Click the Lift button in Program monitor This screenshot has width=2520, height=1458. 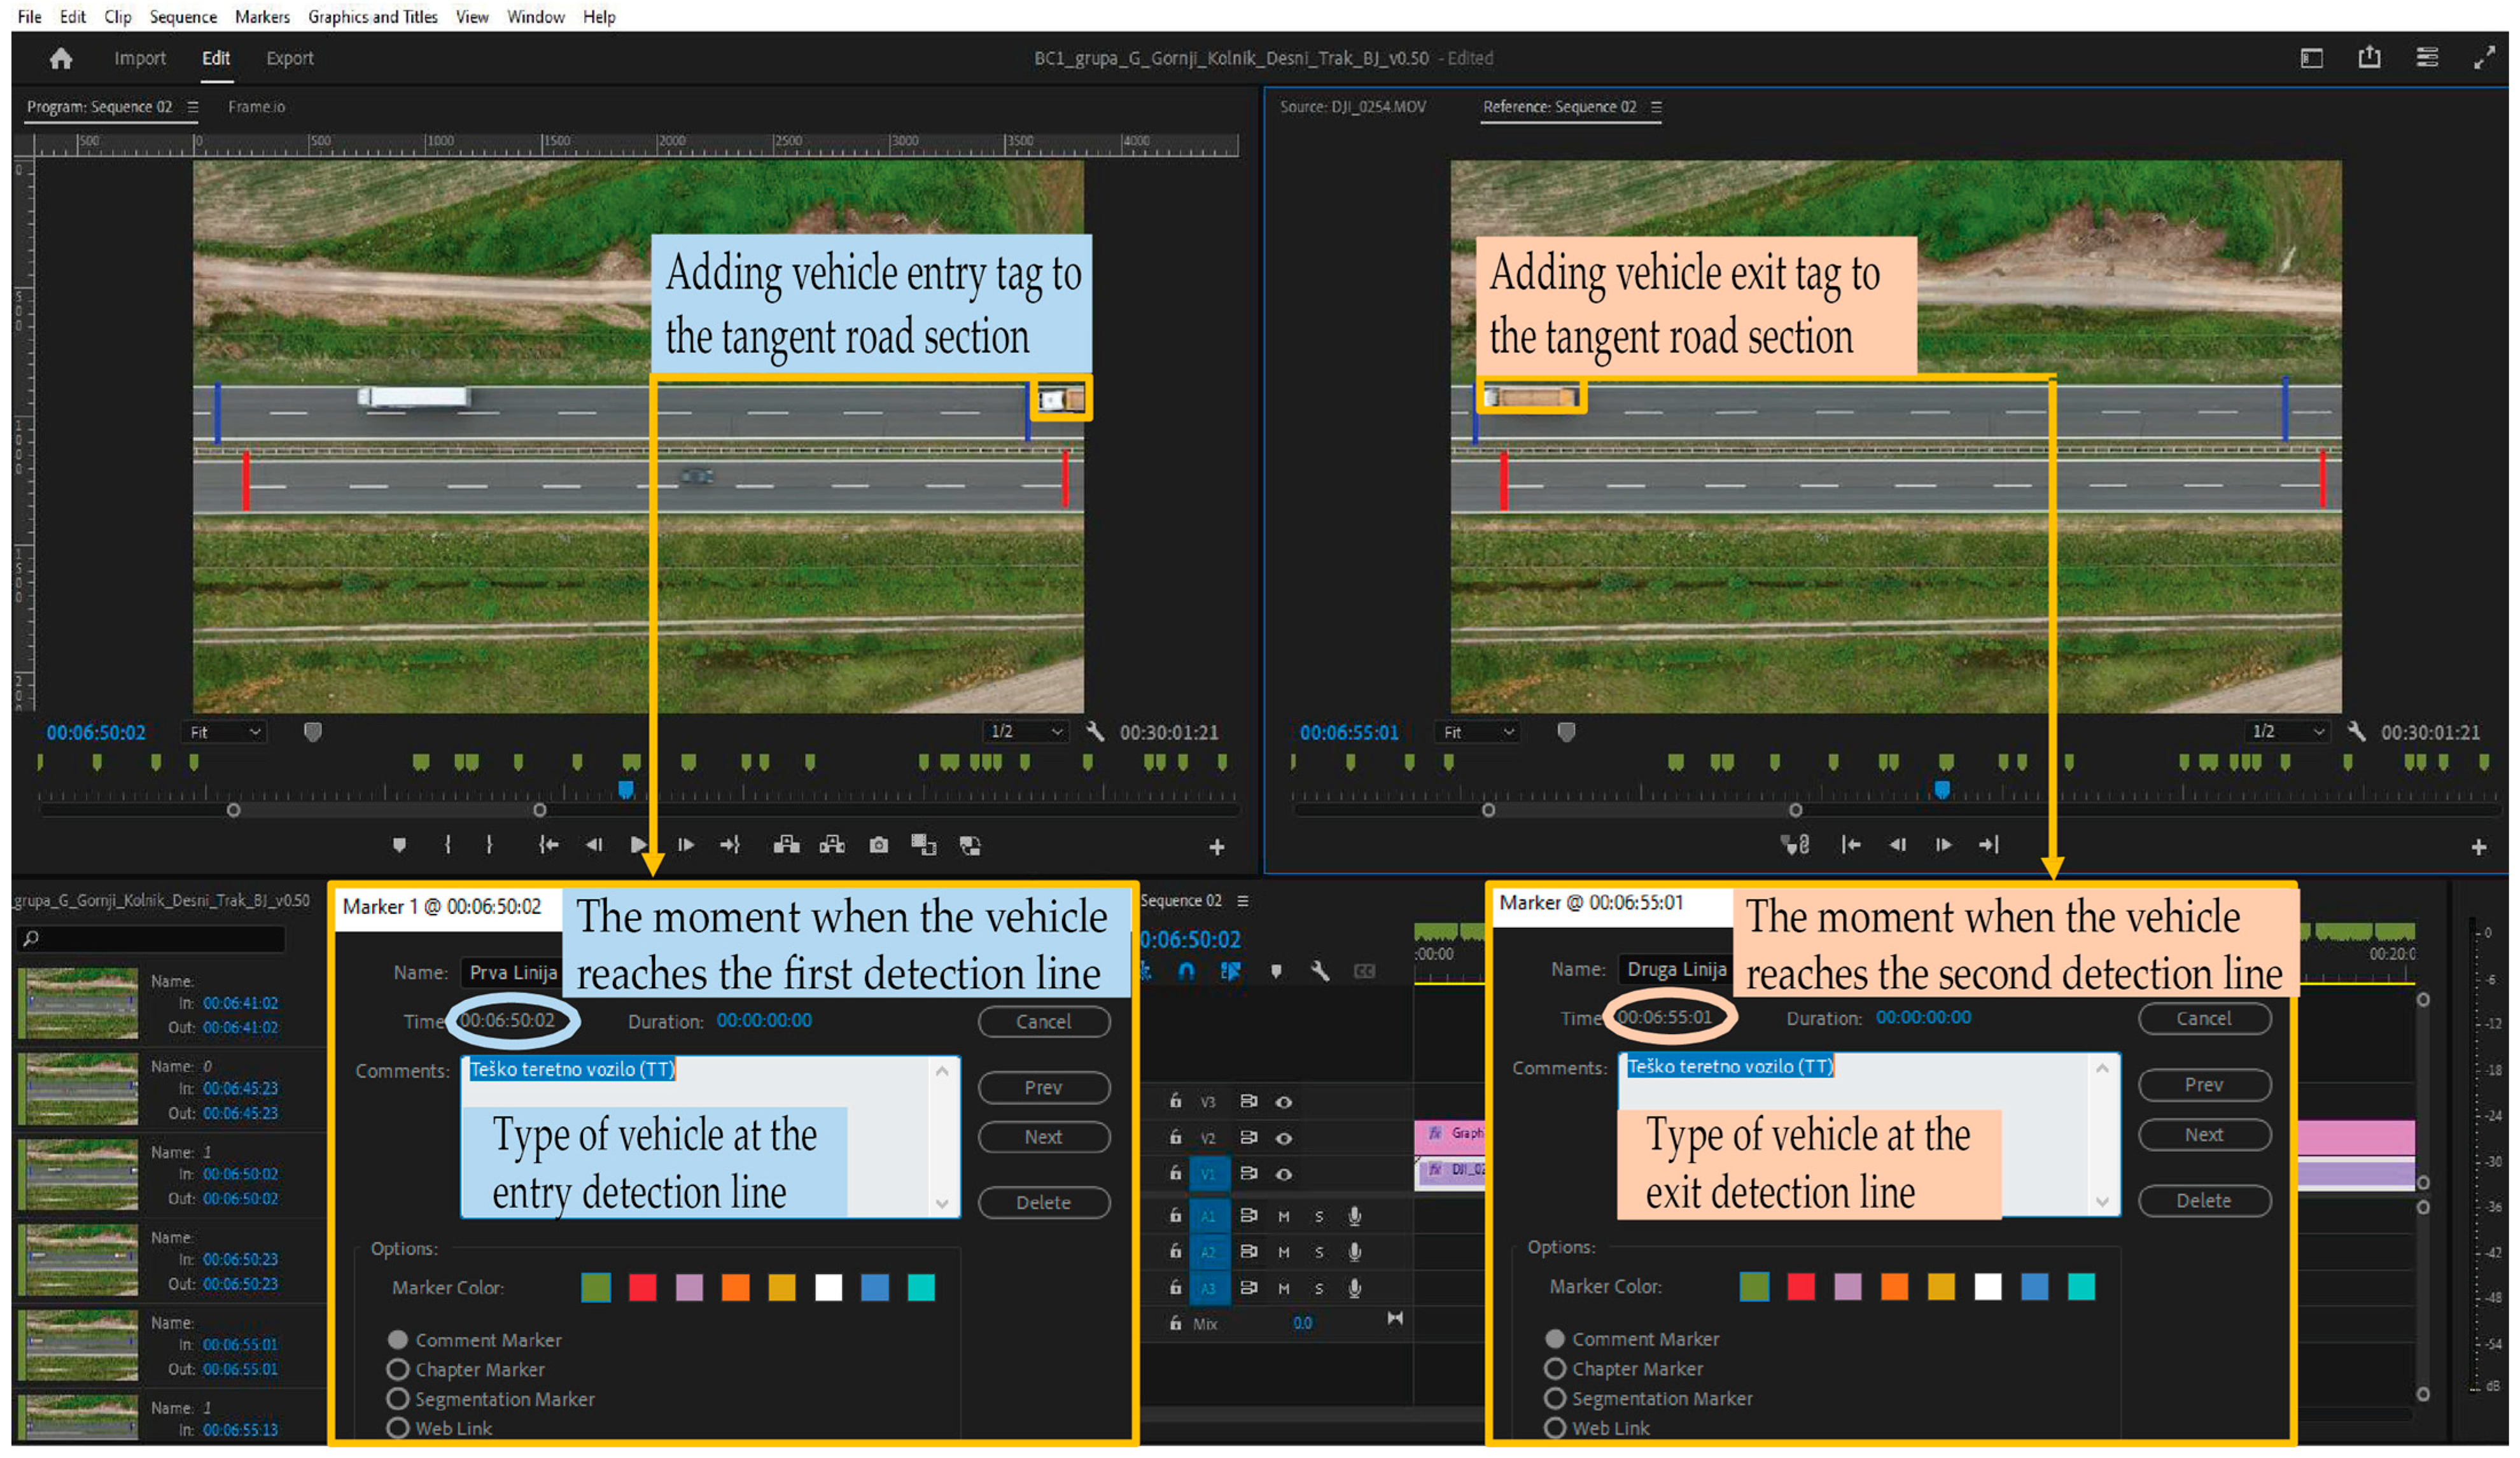(x=786, y=845)
